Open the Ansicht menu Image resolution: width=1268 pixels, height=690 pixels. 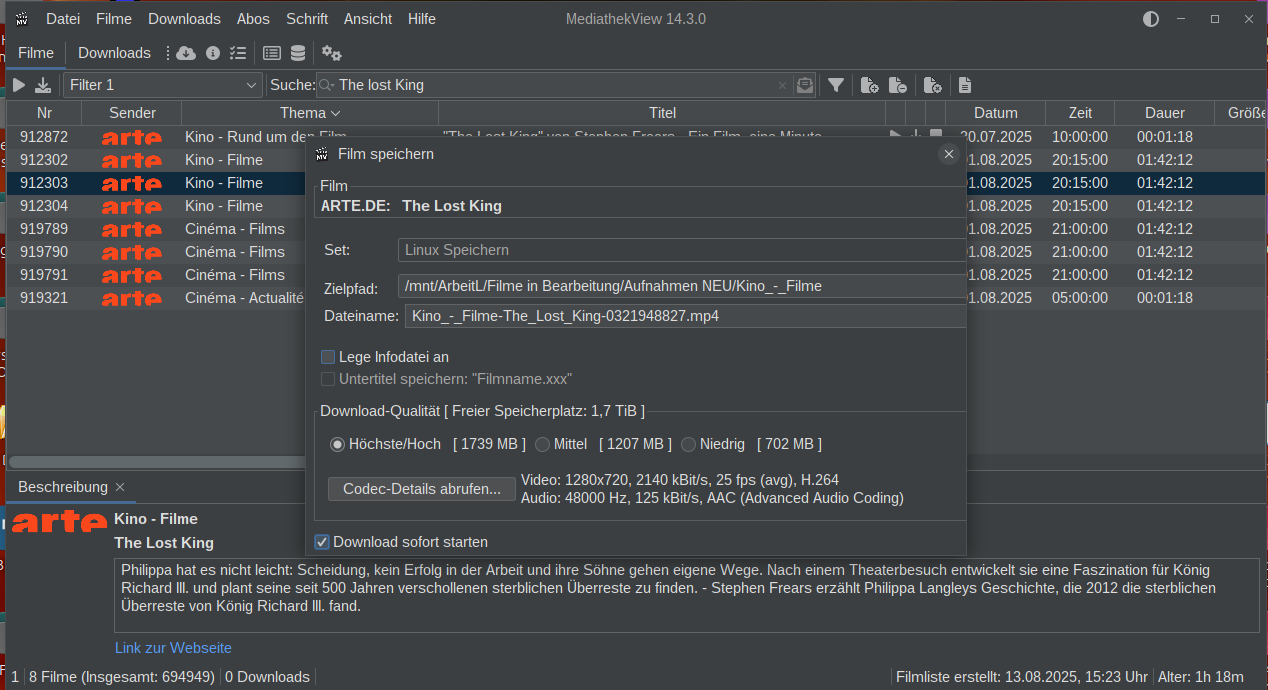tap(368, 19)
